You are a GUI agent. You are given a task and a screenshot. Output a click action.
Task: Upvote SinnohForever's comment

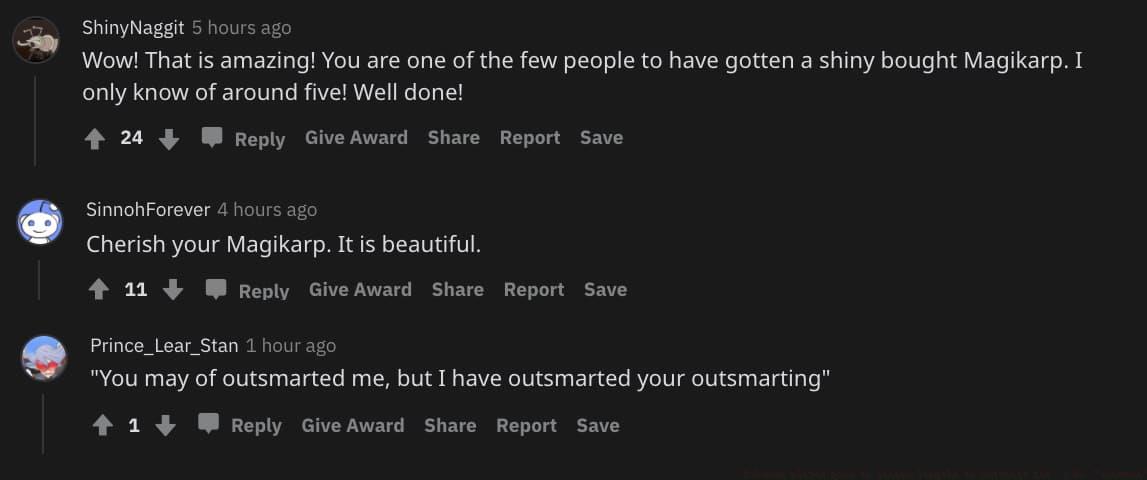(x=99, y=290)
